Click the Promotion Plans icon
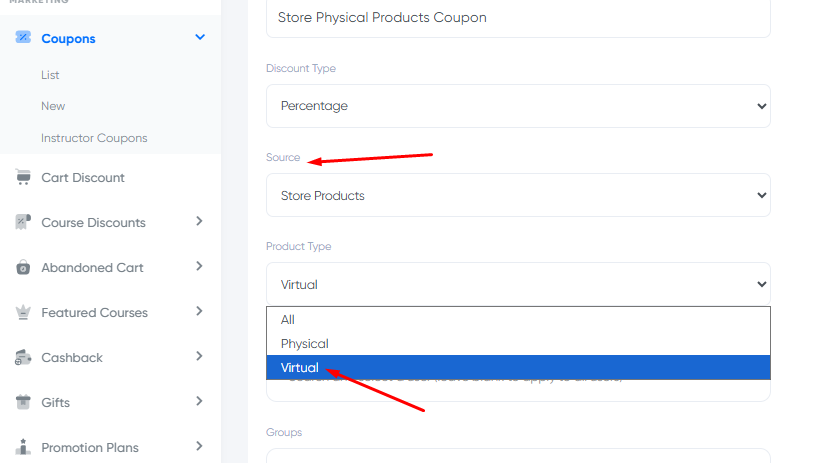 [23, 446]
